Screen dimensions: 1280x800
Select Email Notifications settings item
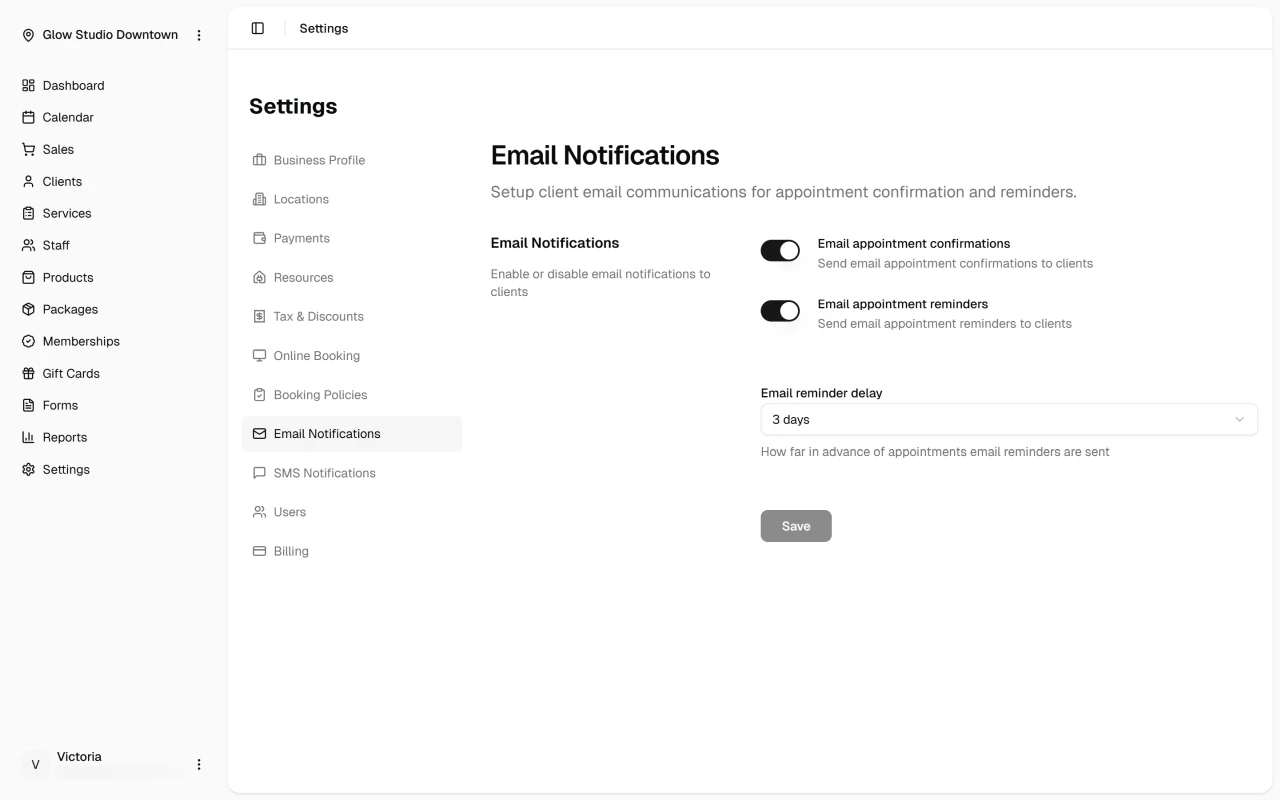(352, 433)
